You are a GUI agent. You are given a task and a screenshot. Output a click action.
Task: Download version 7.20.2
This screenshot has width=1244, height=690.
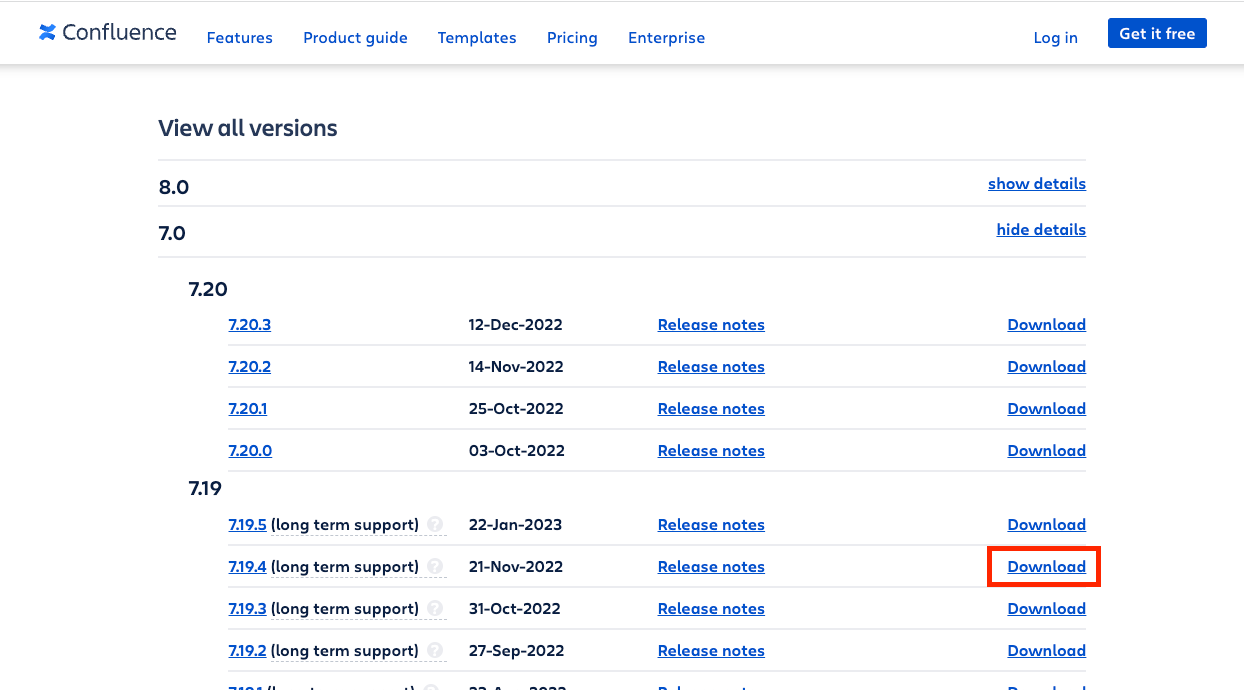[x=1046, y=367]
